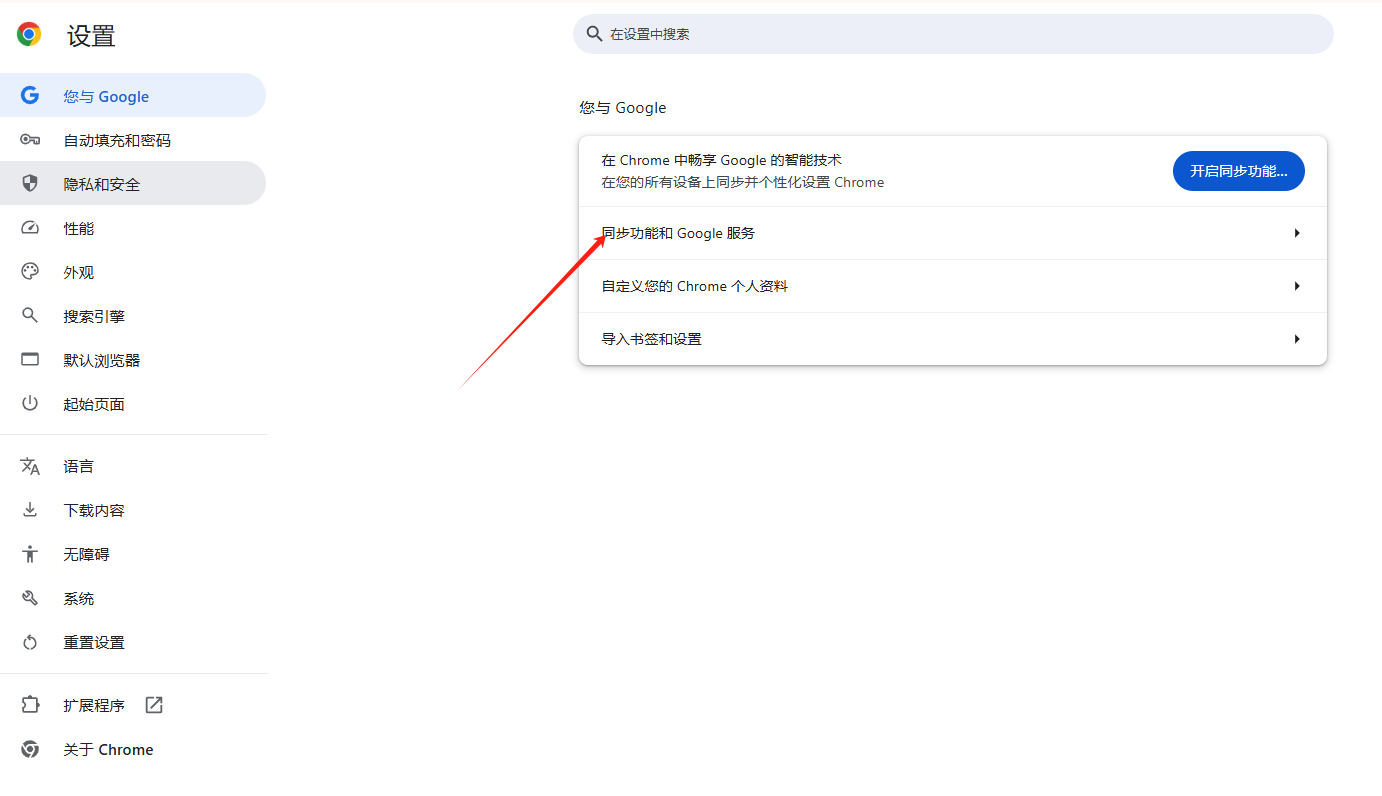
Task: Click the Google G icon in sidebar
Action: point(30,96)
